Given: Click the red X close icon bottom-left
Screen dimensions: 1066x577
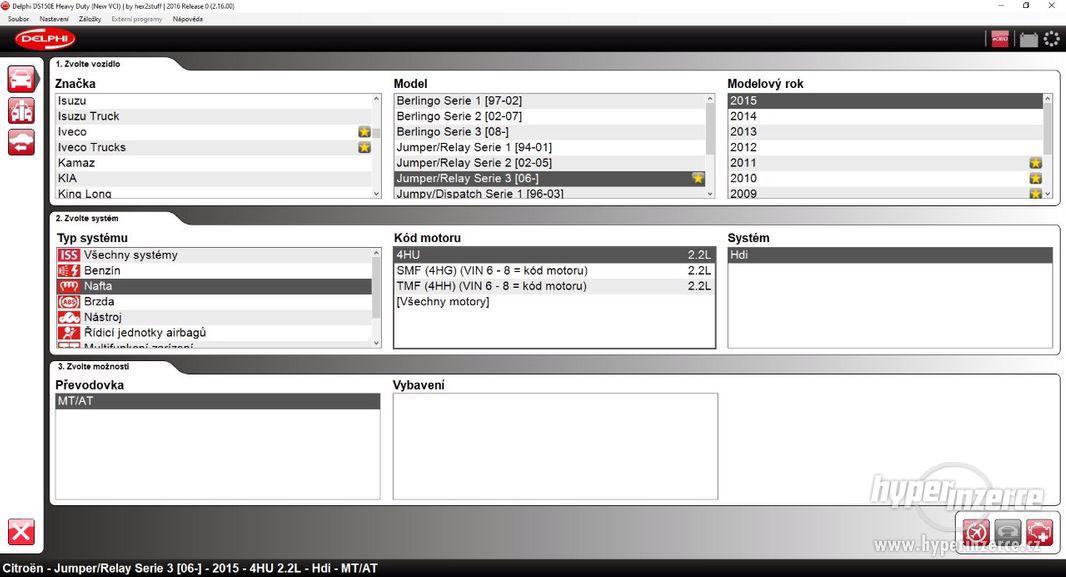Looking at the screenshot, I should pyautogui.click(x=21, y=532).
